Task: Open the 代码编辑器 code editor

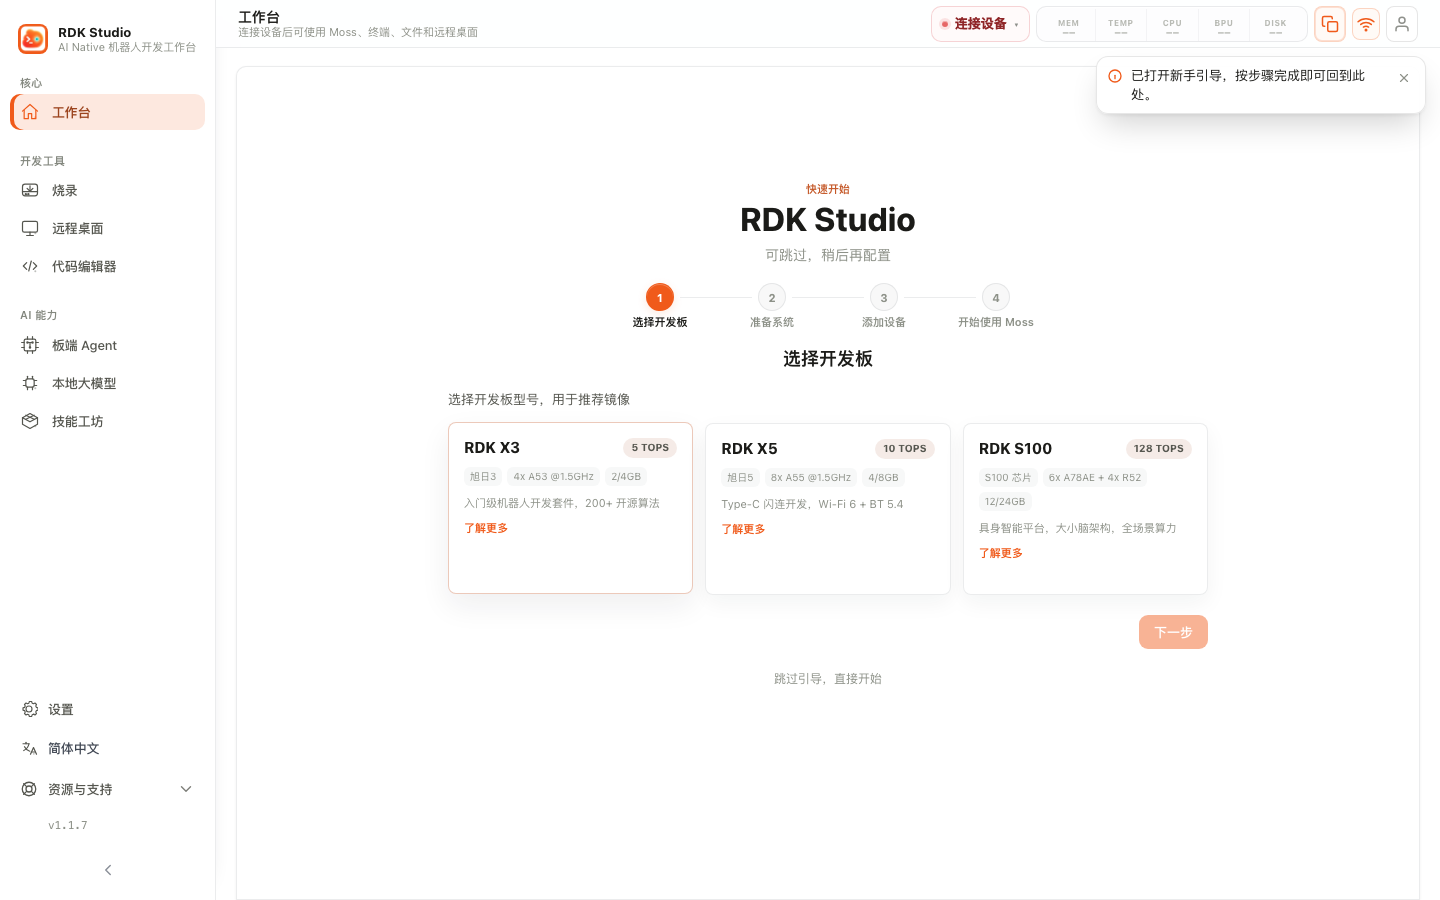Action: [x=108, y=266]
